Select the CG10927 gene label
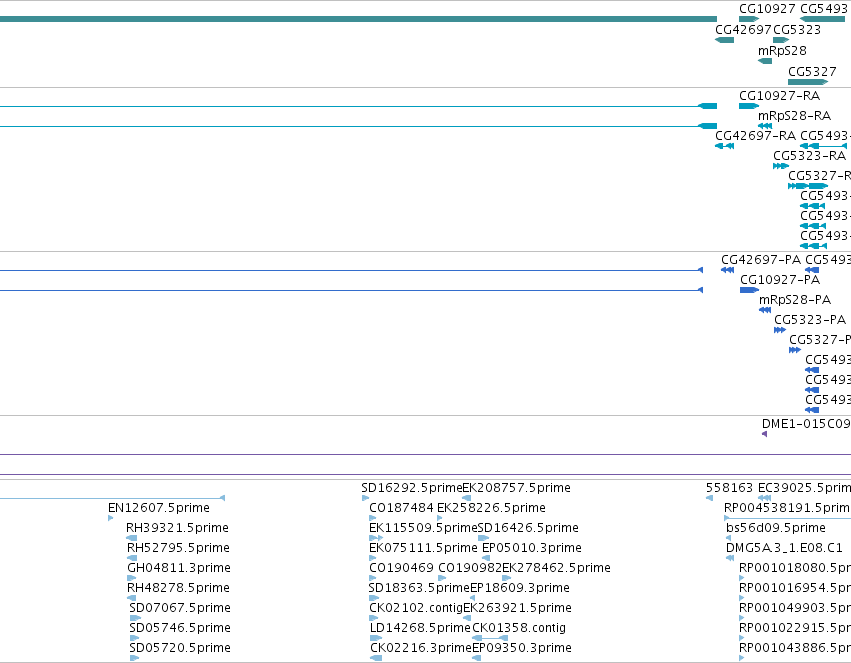The height and width of the screenshot is (663, 851). coord(767,9)
